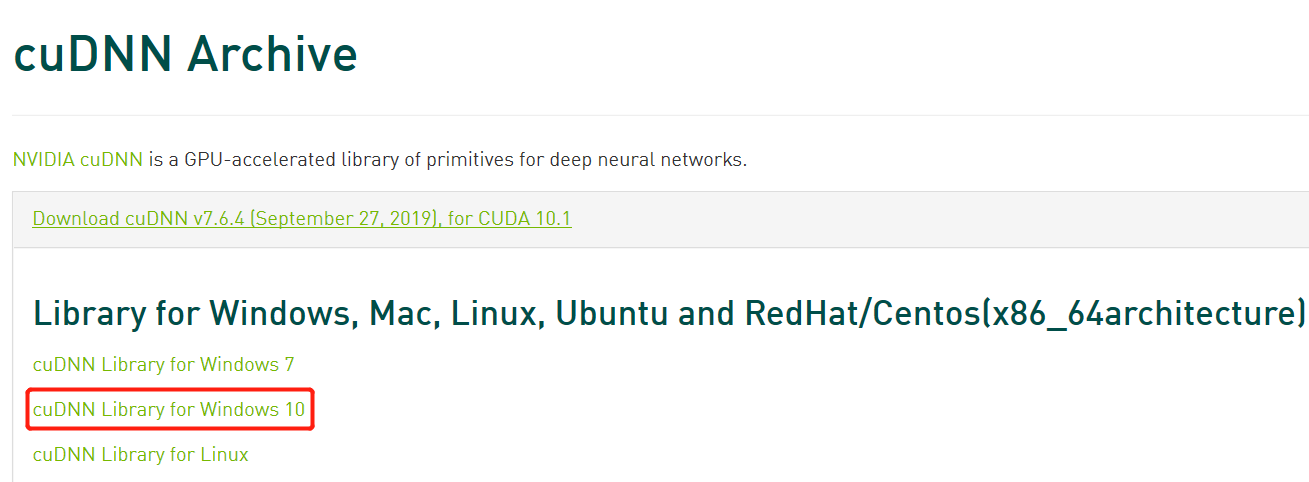Click the word 'Ubuntu' in the heading
1309x482 pixels.
[611, 313]
